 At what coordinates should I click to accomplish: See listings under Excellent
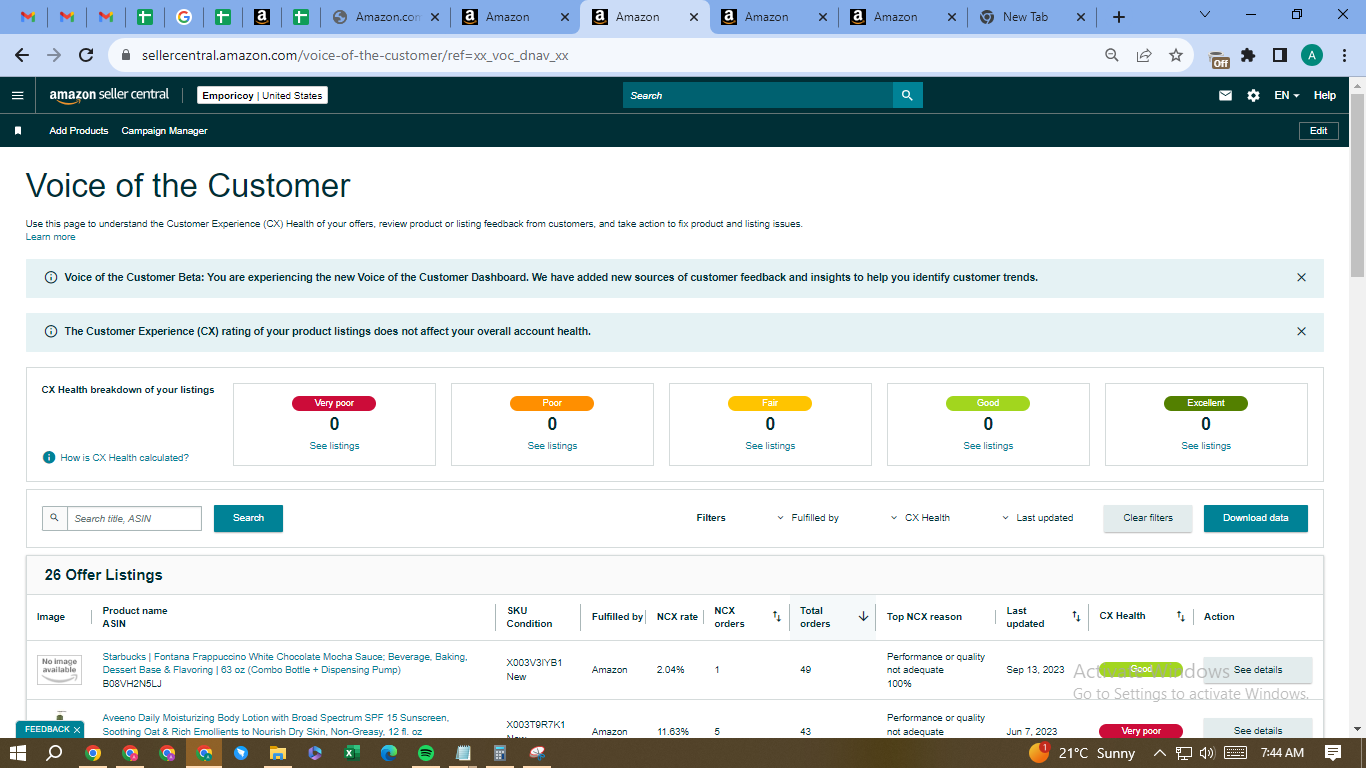click(x=1206, y=446)
